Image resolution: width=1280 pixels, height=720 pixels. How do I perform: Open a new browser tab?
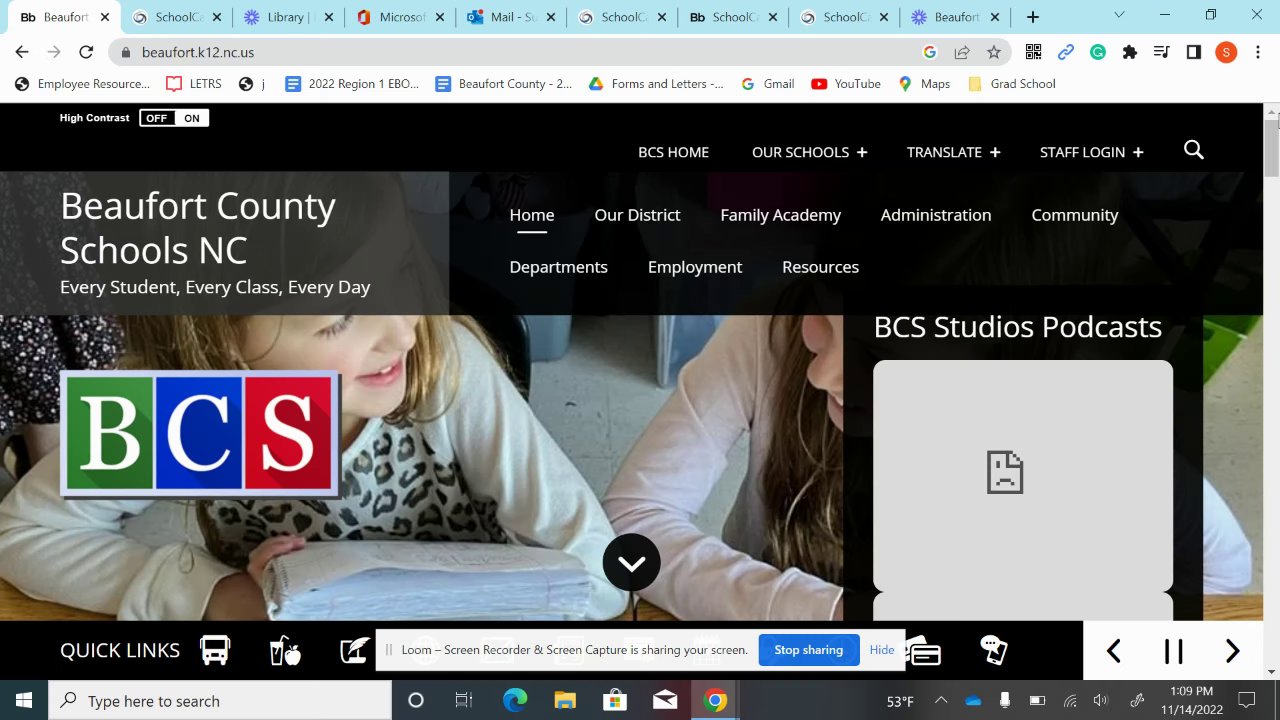(x=1033, y=17)
